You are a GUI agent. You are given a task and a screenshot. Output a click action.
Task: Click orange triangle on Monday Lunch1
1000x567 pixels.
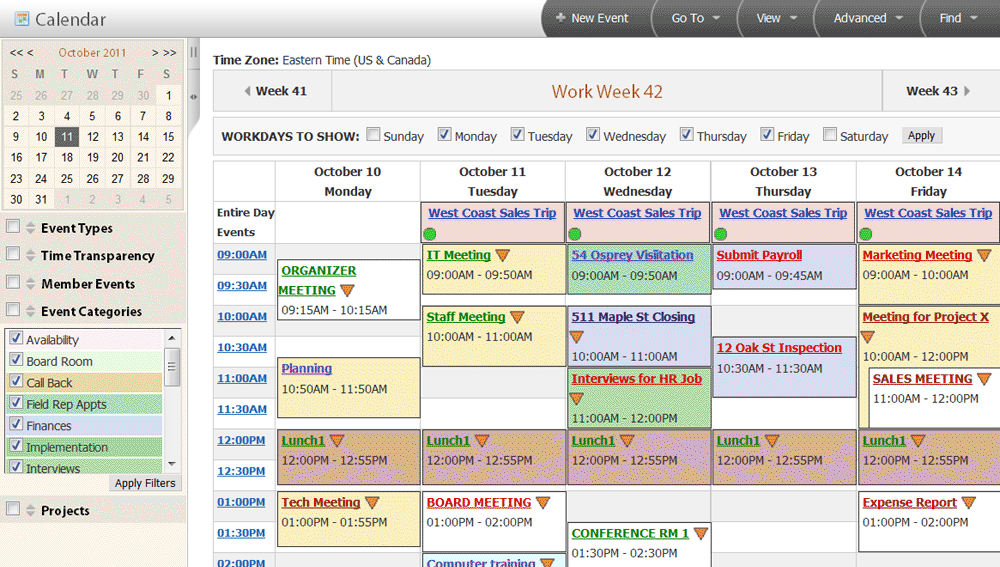point(337,441)
